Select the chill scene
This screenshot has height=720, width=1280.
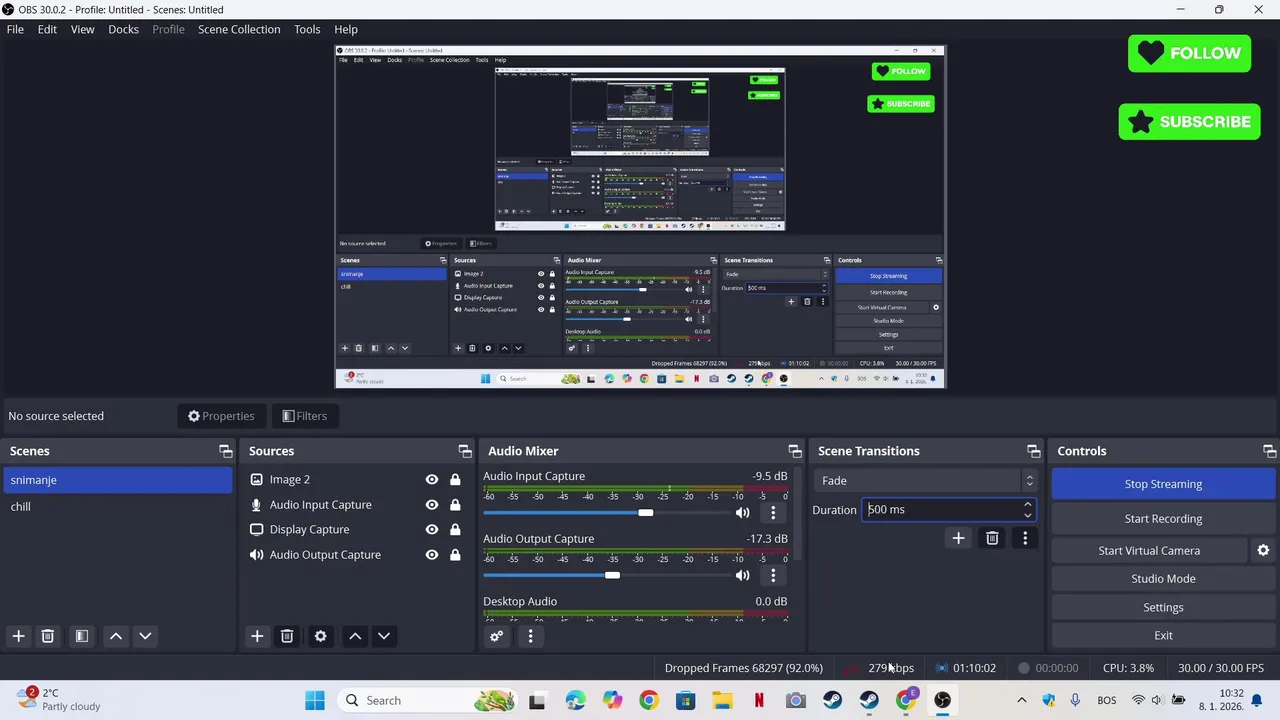coord(118,507)
